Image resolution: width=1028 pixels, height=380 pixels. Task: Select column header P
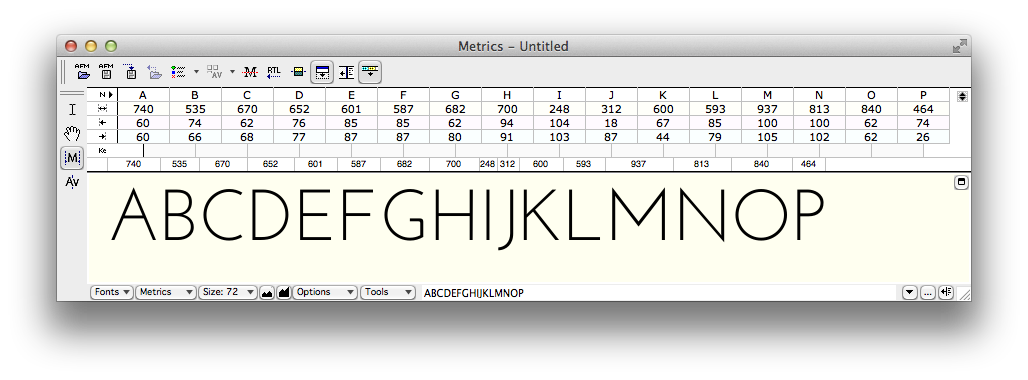pos(923,95)
